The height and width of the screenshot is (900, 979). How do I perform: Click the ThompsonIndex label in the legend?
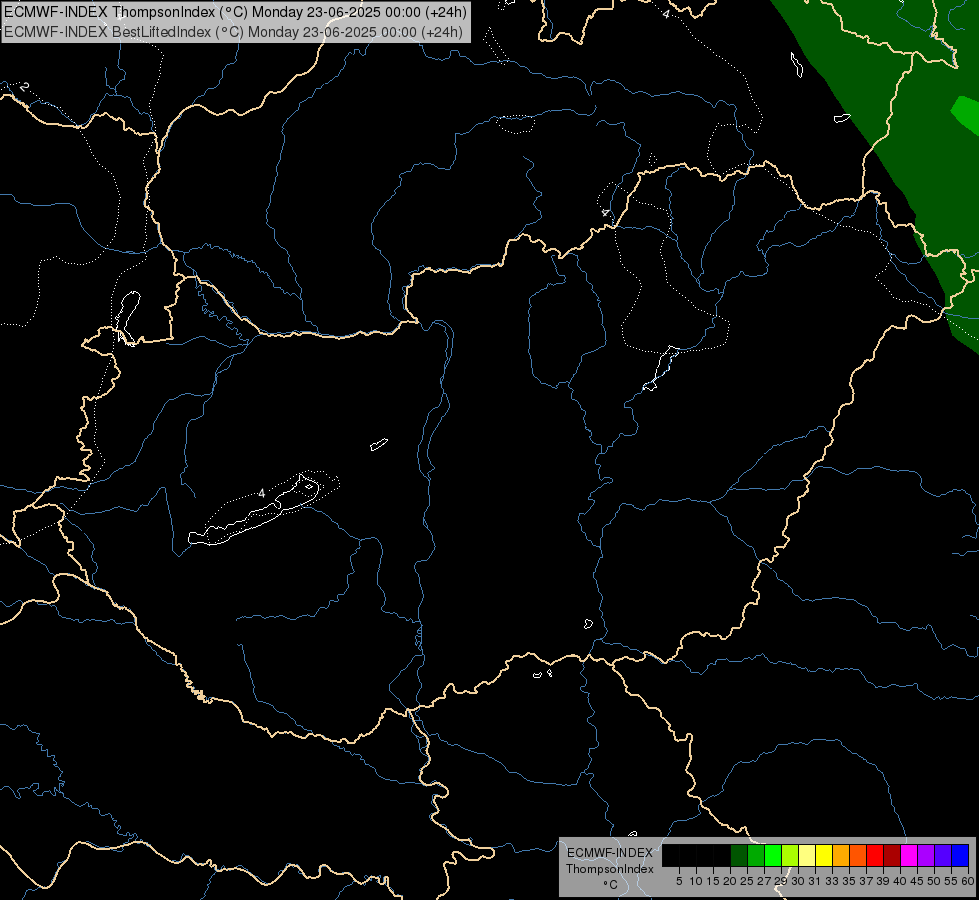[x=610, y=869]
